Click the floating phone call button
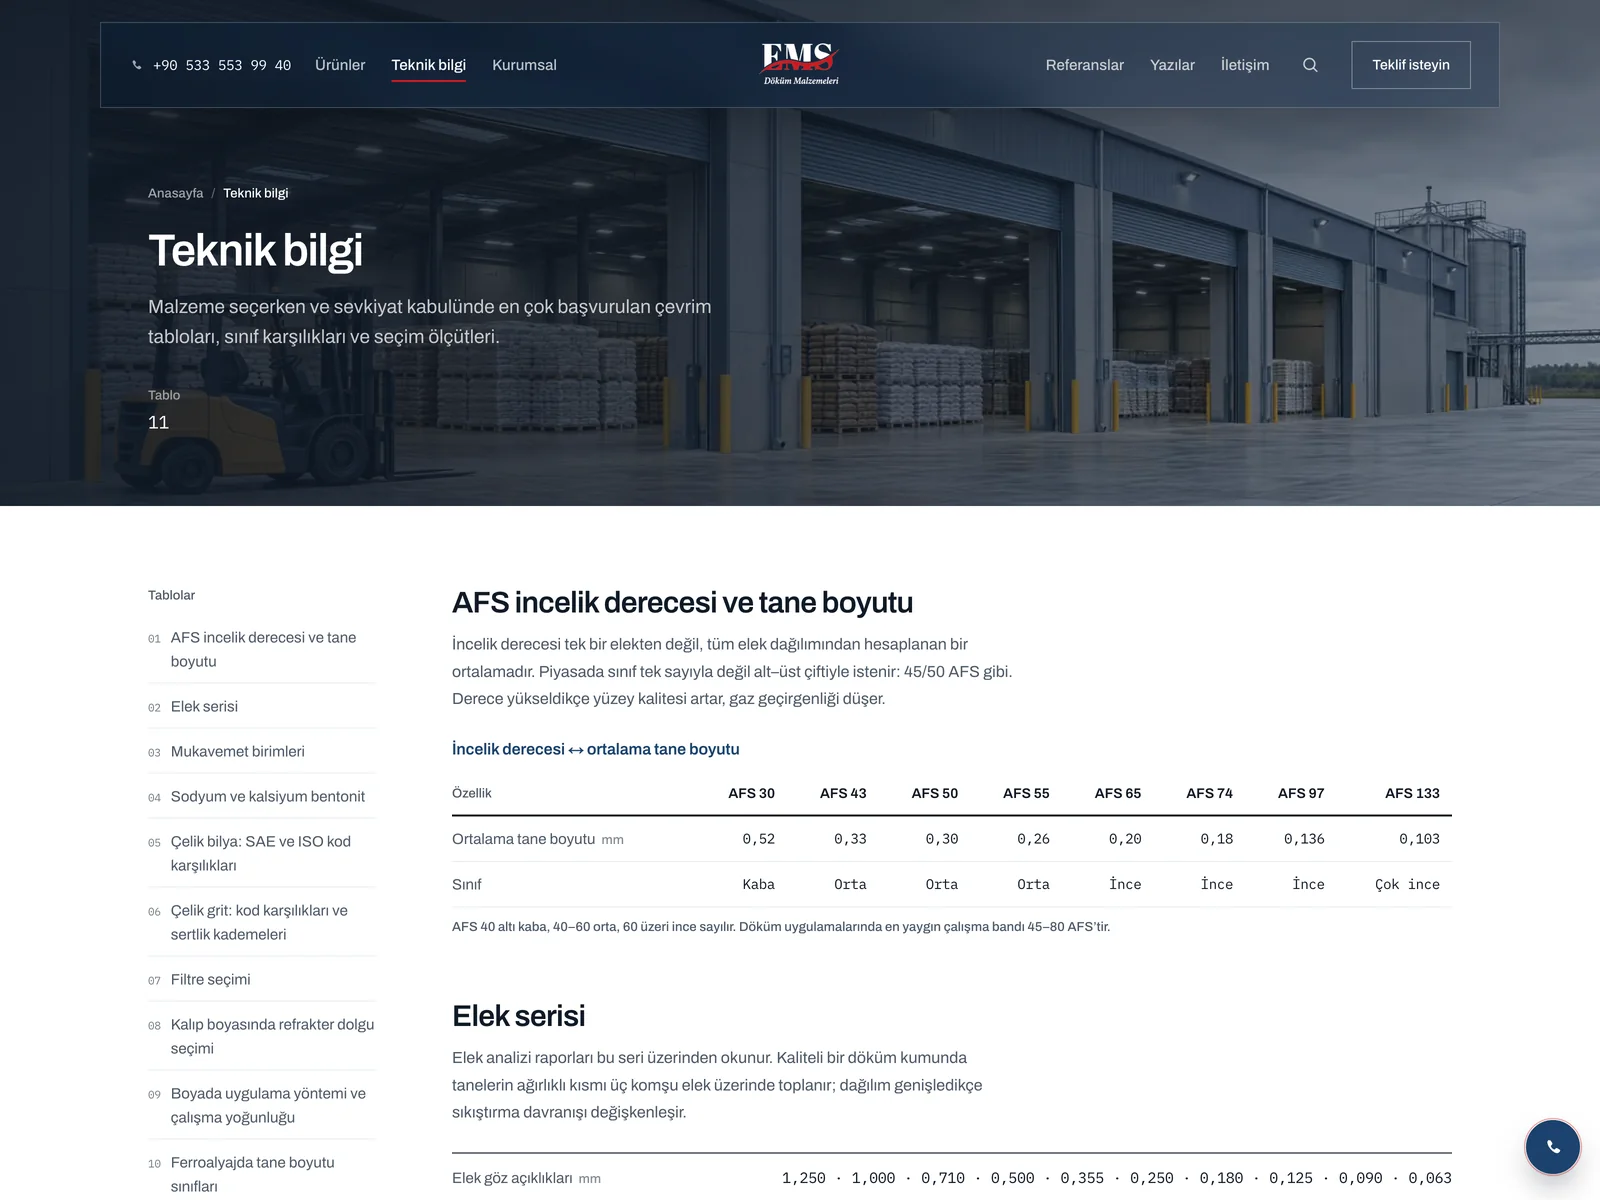This screenshot has height=1200, width=1600. coord(1552,1147)
